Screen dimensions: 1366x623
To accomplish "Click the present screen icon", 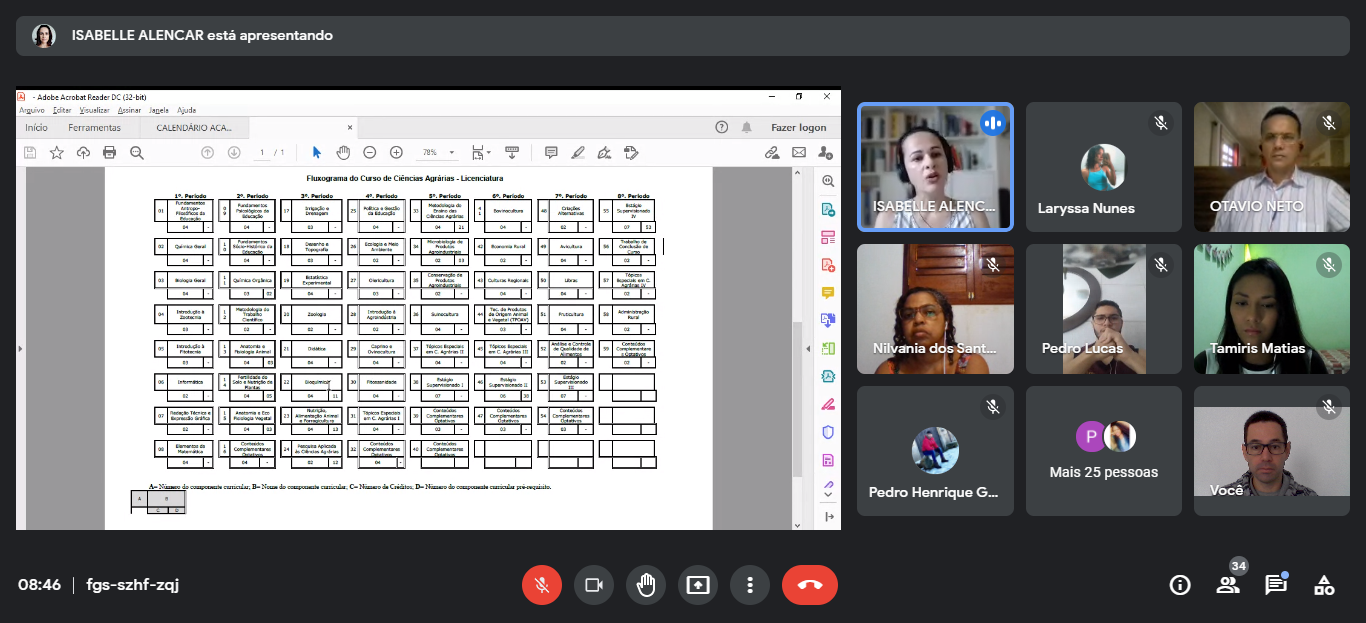I will [698, 585].
